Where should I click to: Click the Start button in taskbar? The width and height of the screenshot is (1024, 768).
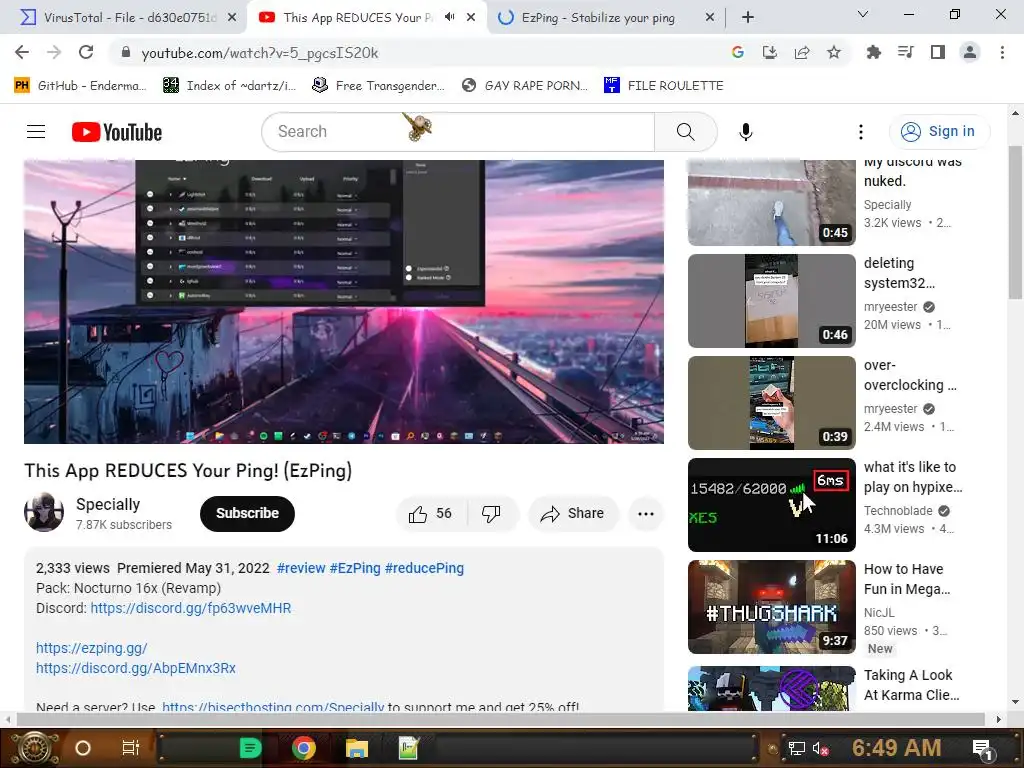coord(35,748)
